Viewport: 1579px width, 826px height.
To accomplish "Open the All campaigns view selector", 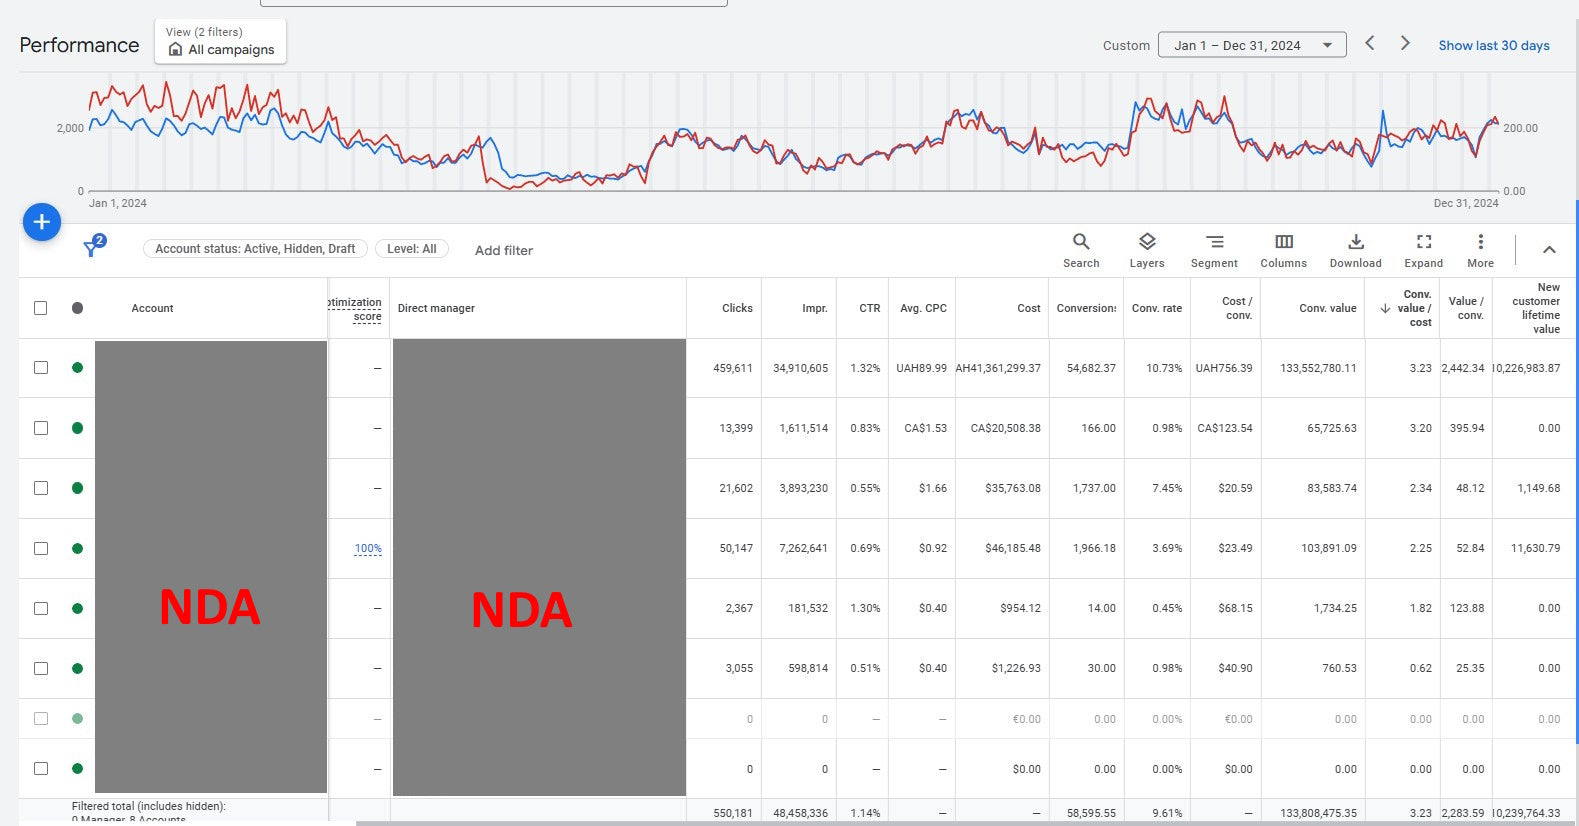I will pyautogui.click(x=221, y=42).
